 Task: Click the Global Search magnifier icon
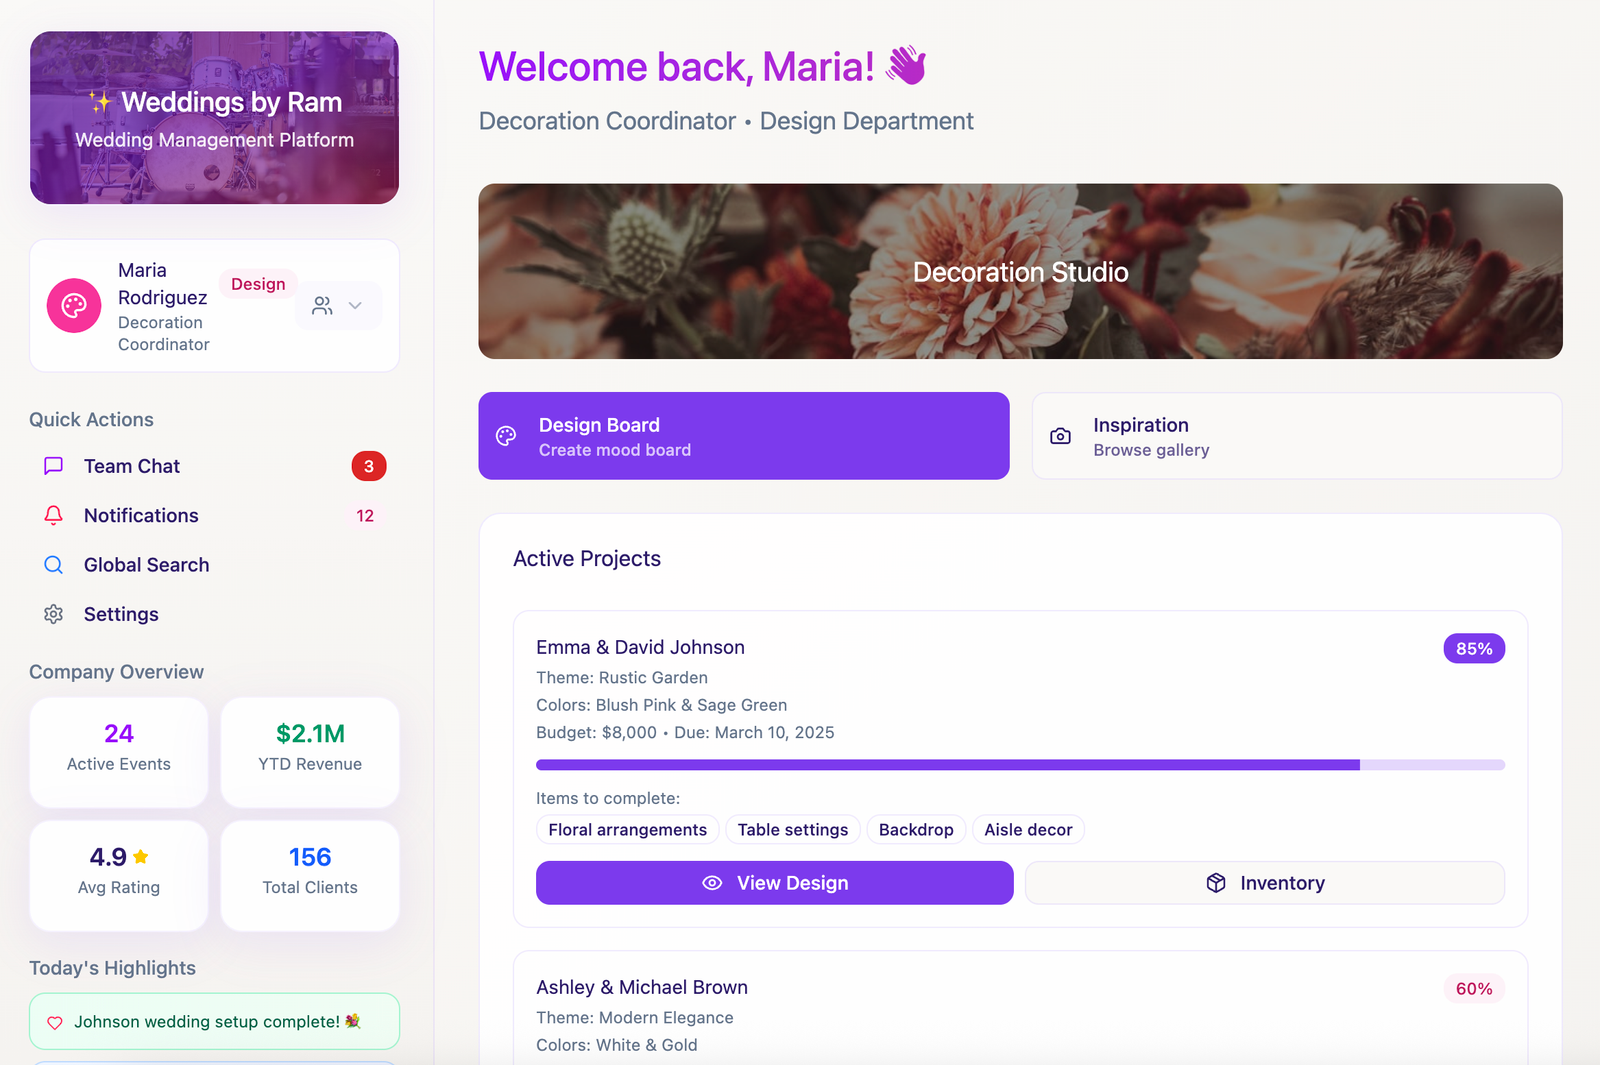54,565
